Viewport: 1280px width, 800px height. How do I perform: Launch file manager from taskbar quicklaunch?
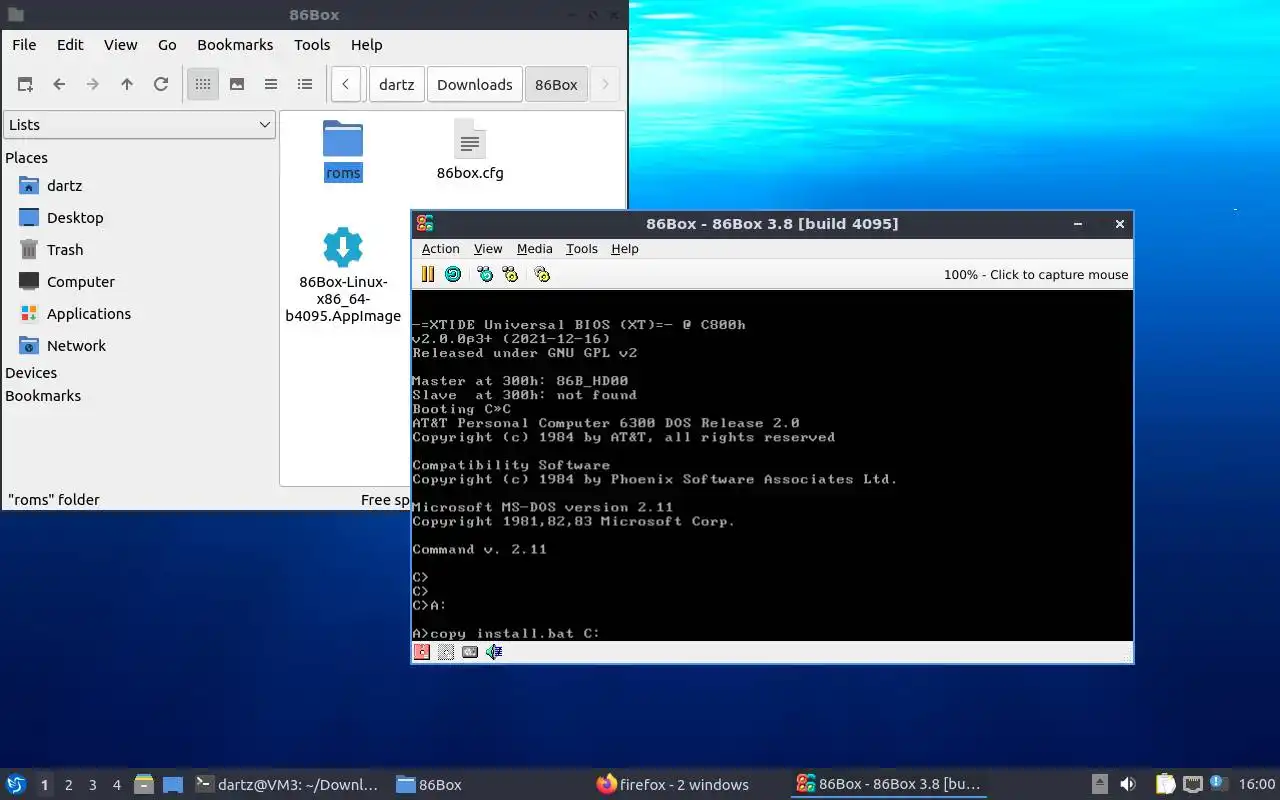144,785
